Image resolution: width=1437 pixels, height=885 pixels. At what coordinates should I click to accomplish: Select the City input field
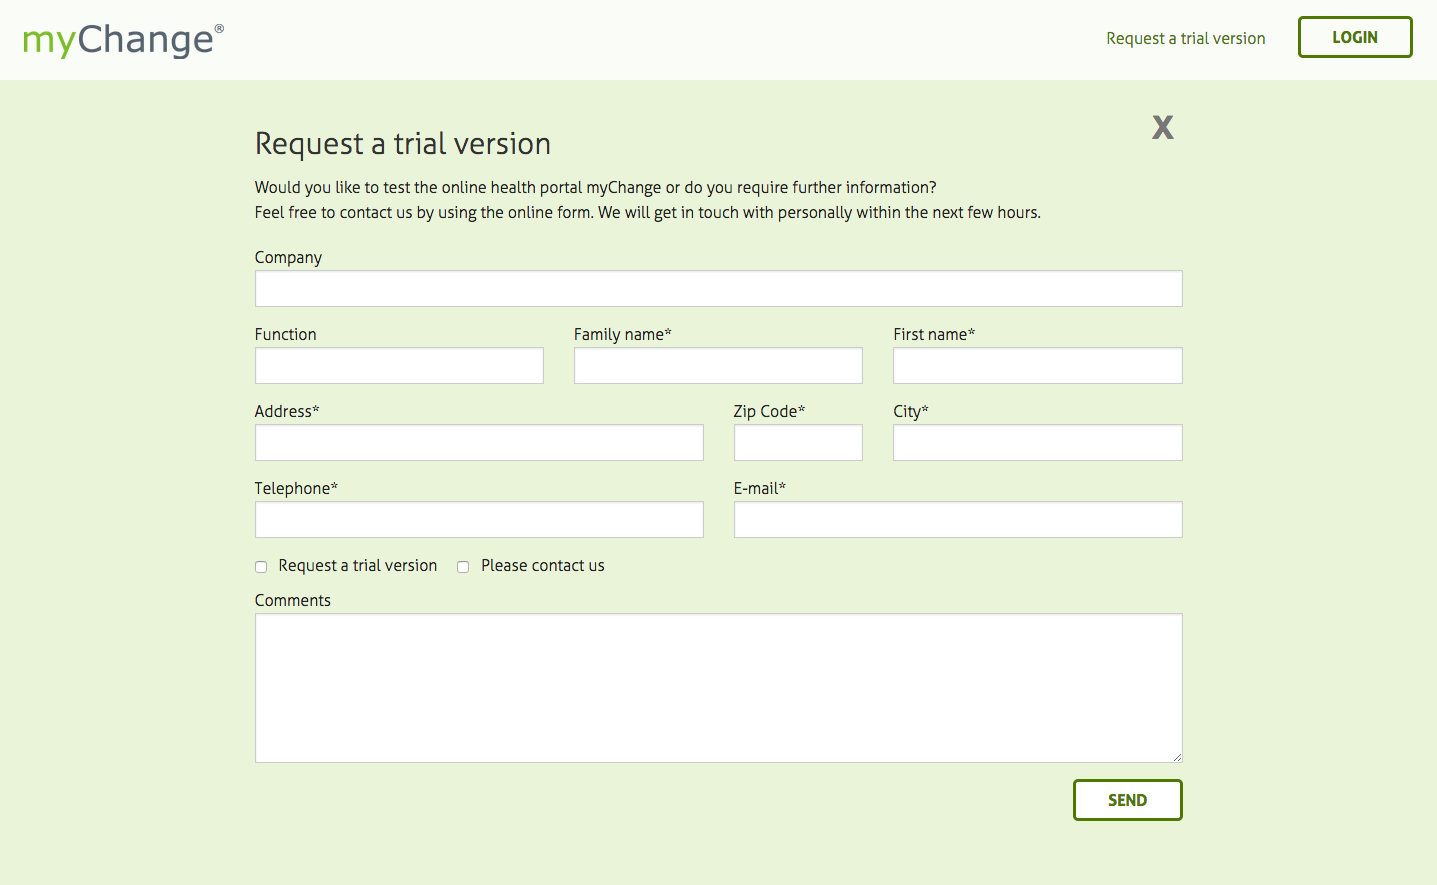[x=1037, y=443]
